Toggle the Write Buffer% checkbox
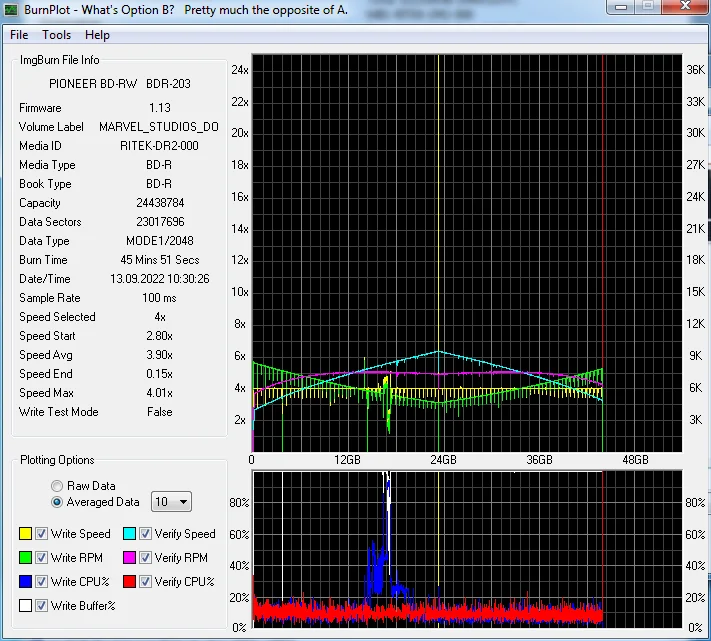Image resolution: width=711 pixels, height=641 pixels. pyautogui.click(x=41, y=605)
